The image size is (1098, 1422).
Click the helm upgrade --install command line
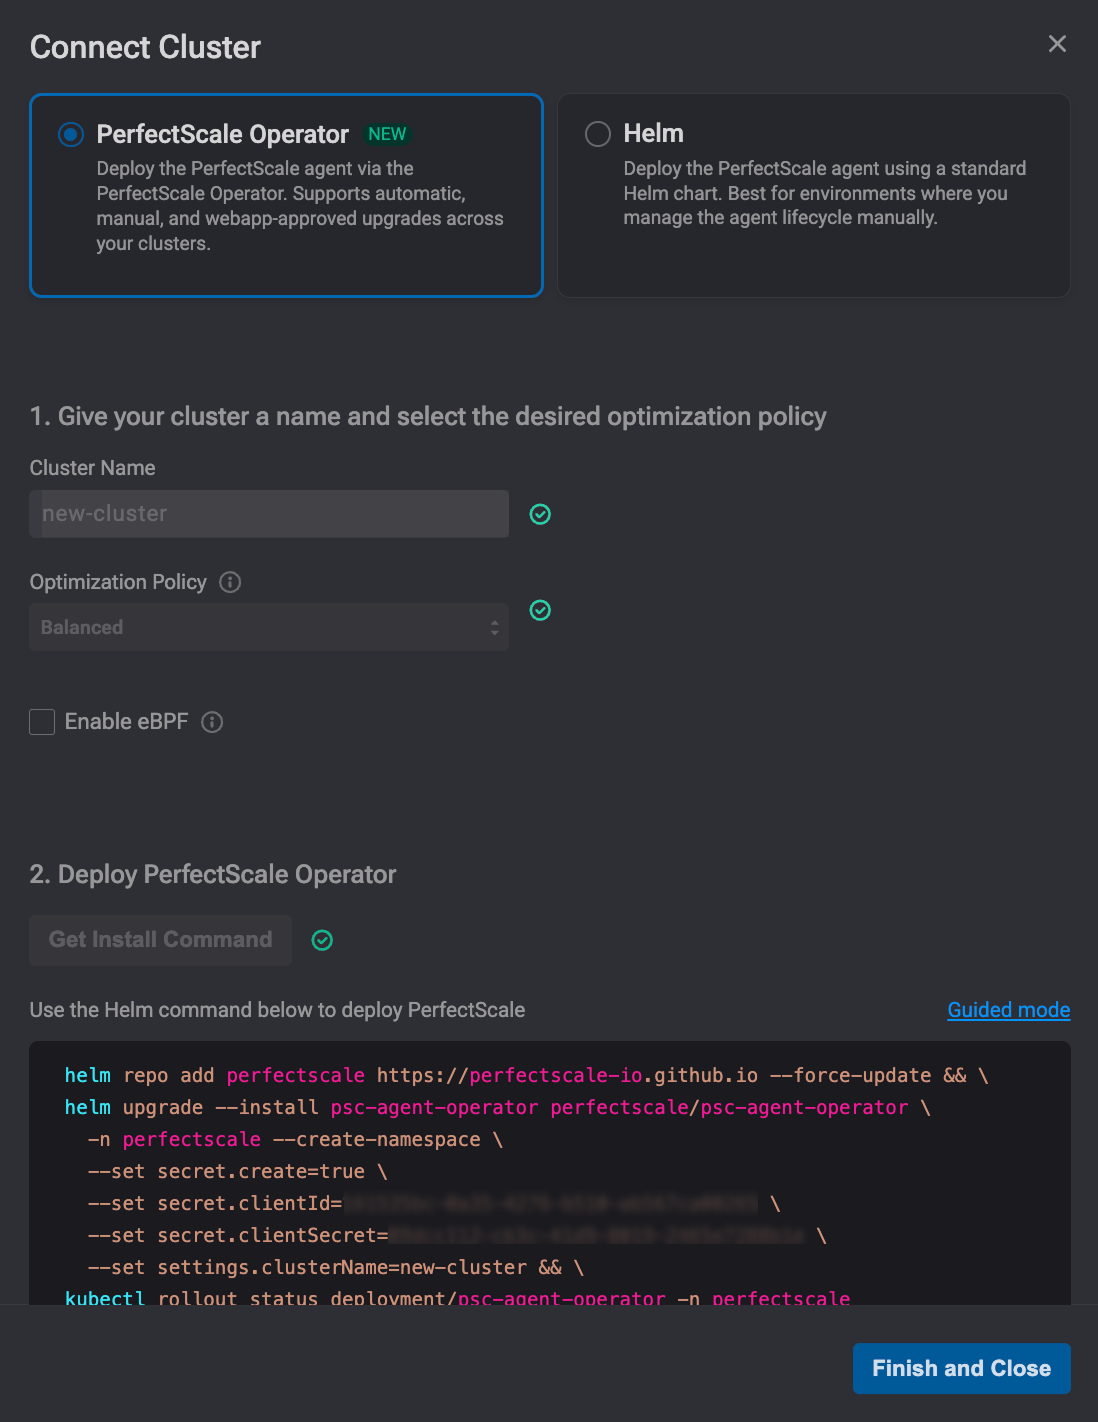[x=498, y=1107]
